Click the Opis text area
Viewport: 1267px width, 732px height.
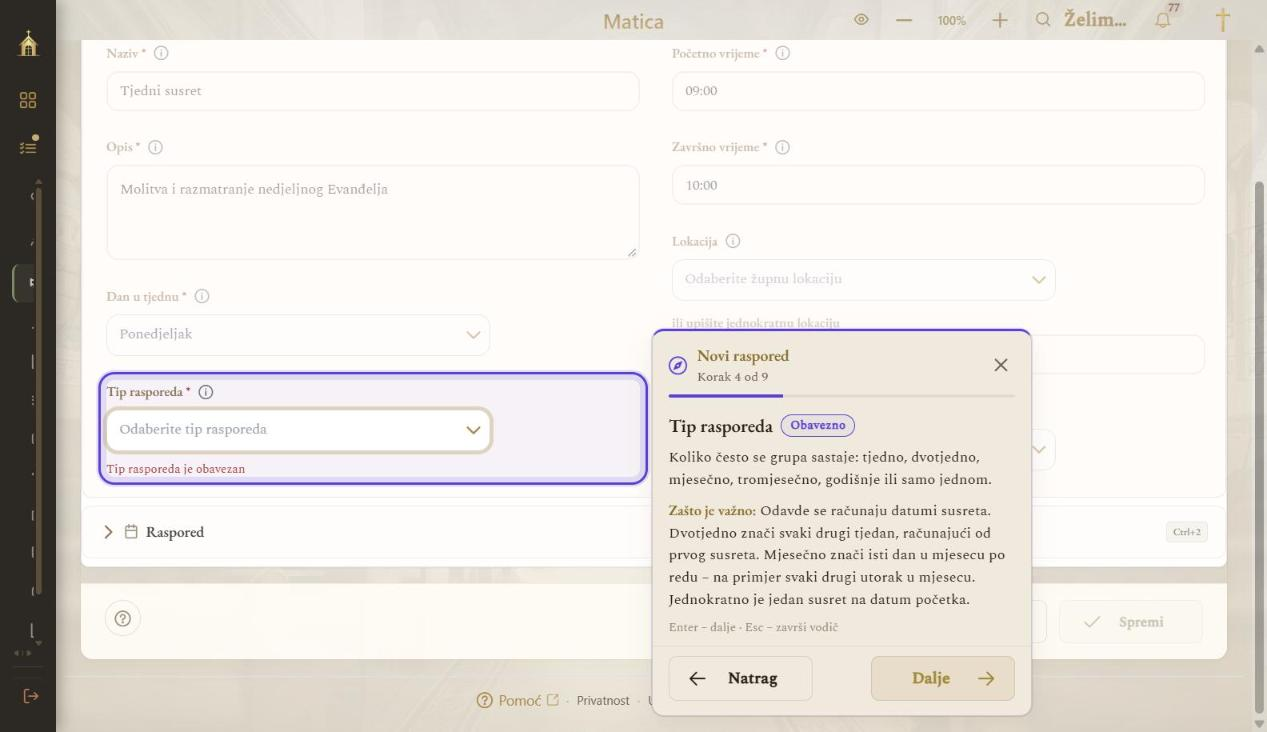pos(373,213)
